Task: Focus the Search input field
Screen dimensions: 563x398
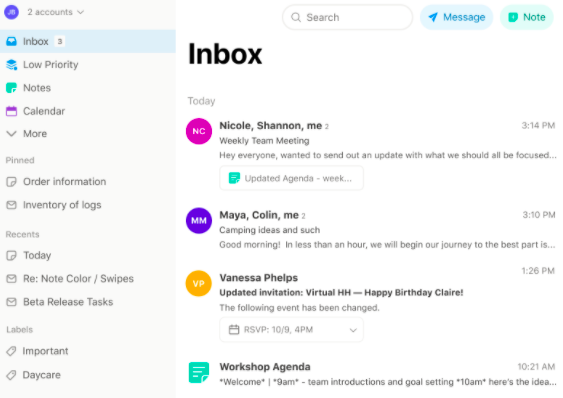Action: click(347, 17)
